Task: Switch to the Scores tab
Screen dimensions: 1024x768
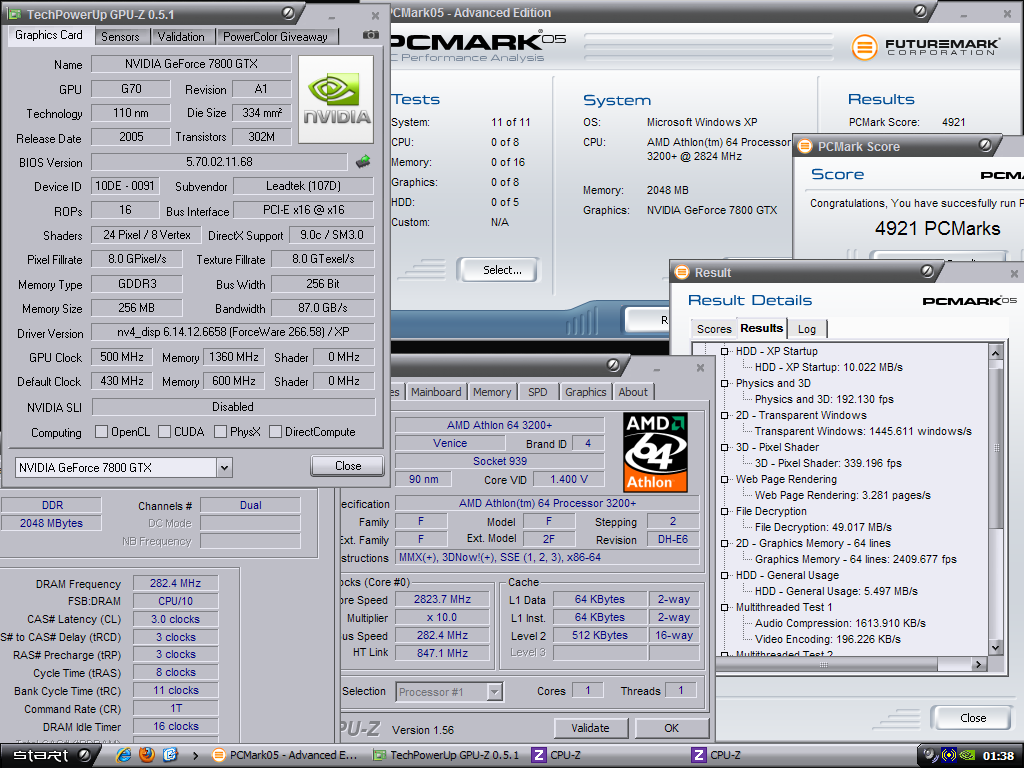Action: pos(714,329)
